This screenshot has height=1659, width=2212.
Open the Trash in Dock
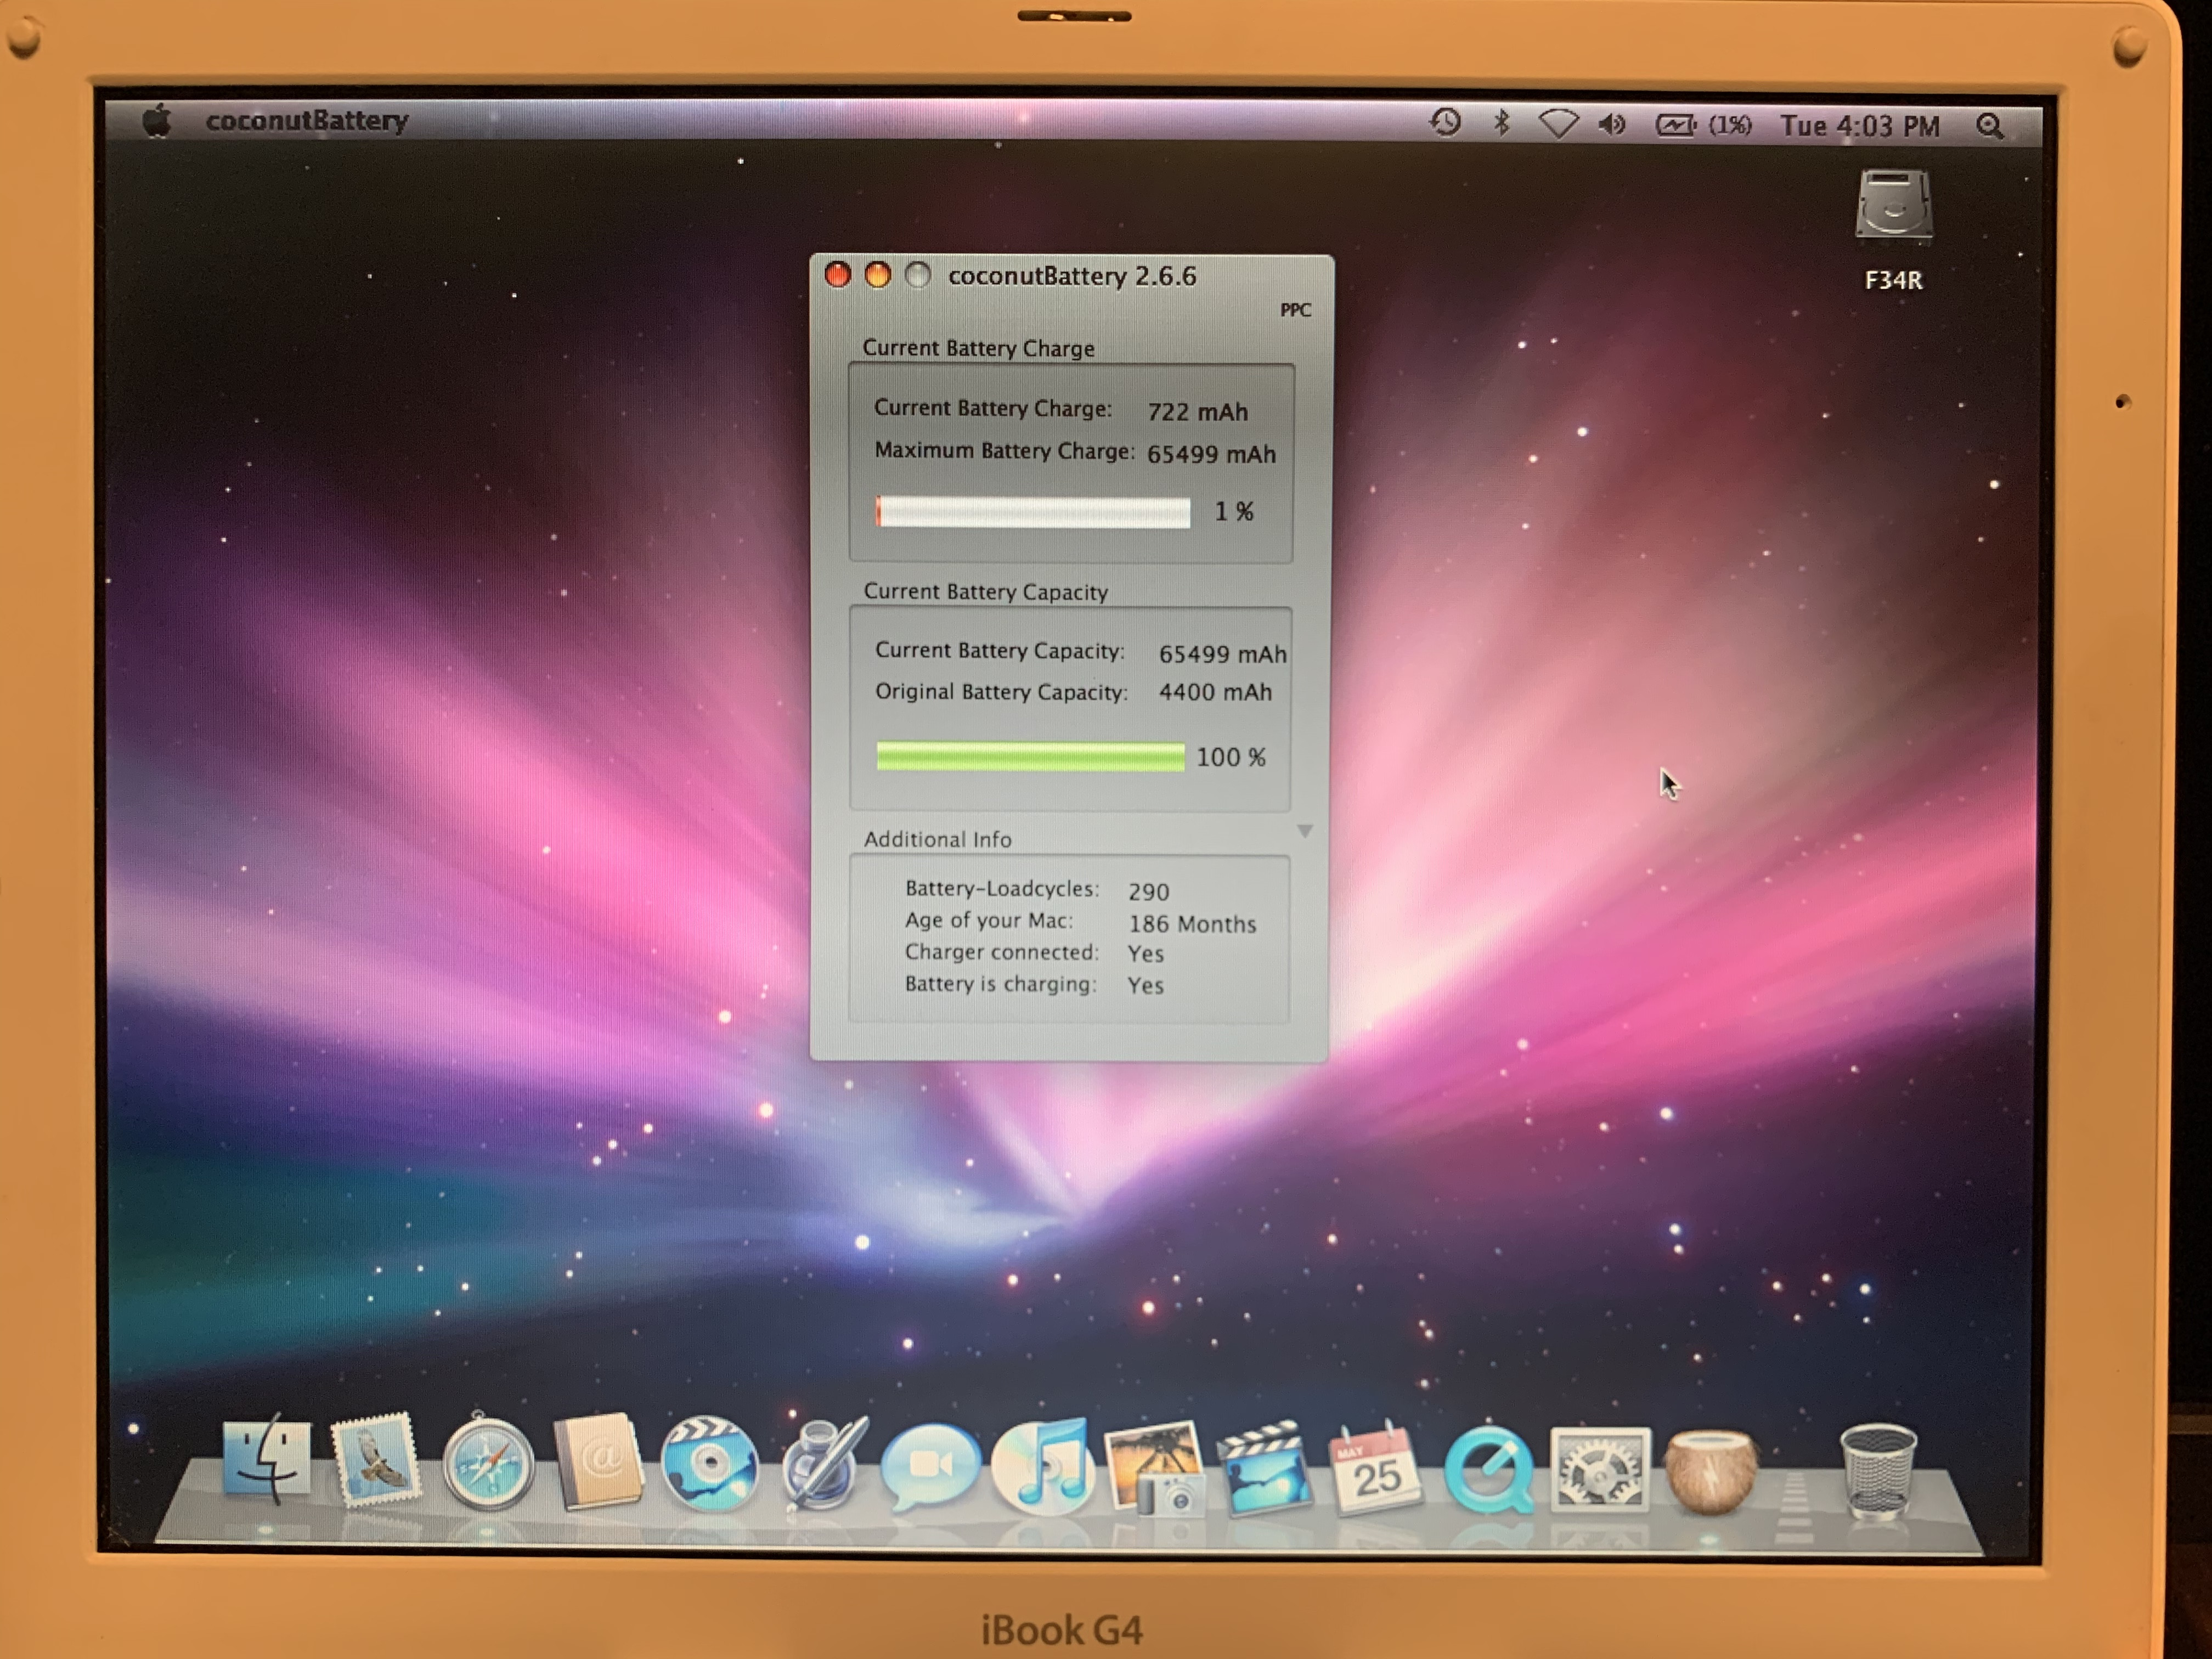click(1878, 1472)
